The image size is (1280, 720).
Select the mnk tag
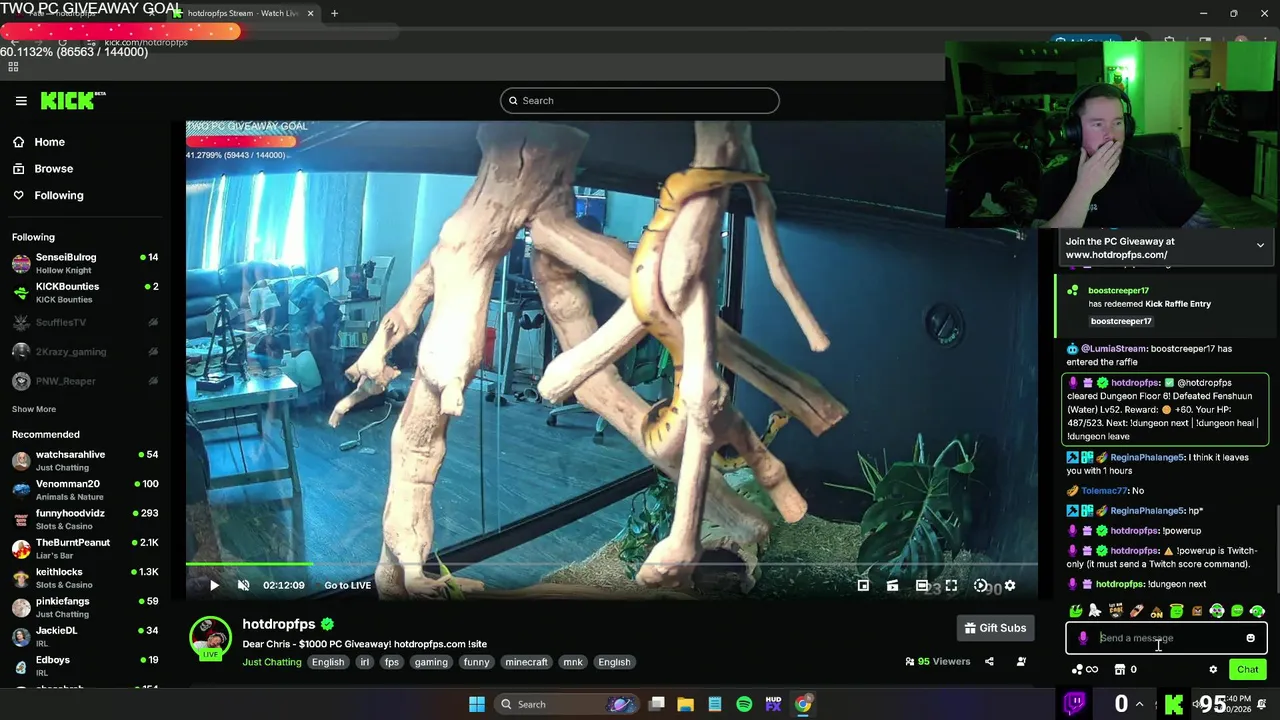tap(573, 662)
